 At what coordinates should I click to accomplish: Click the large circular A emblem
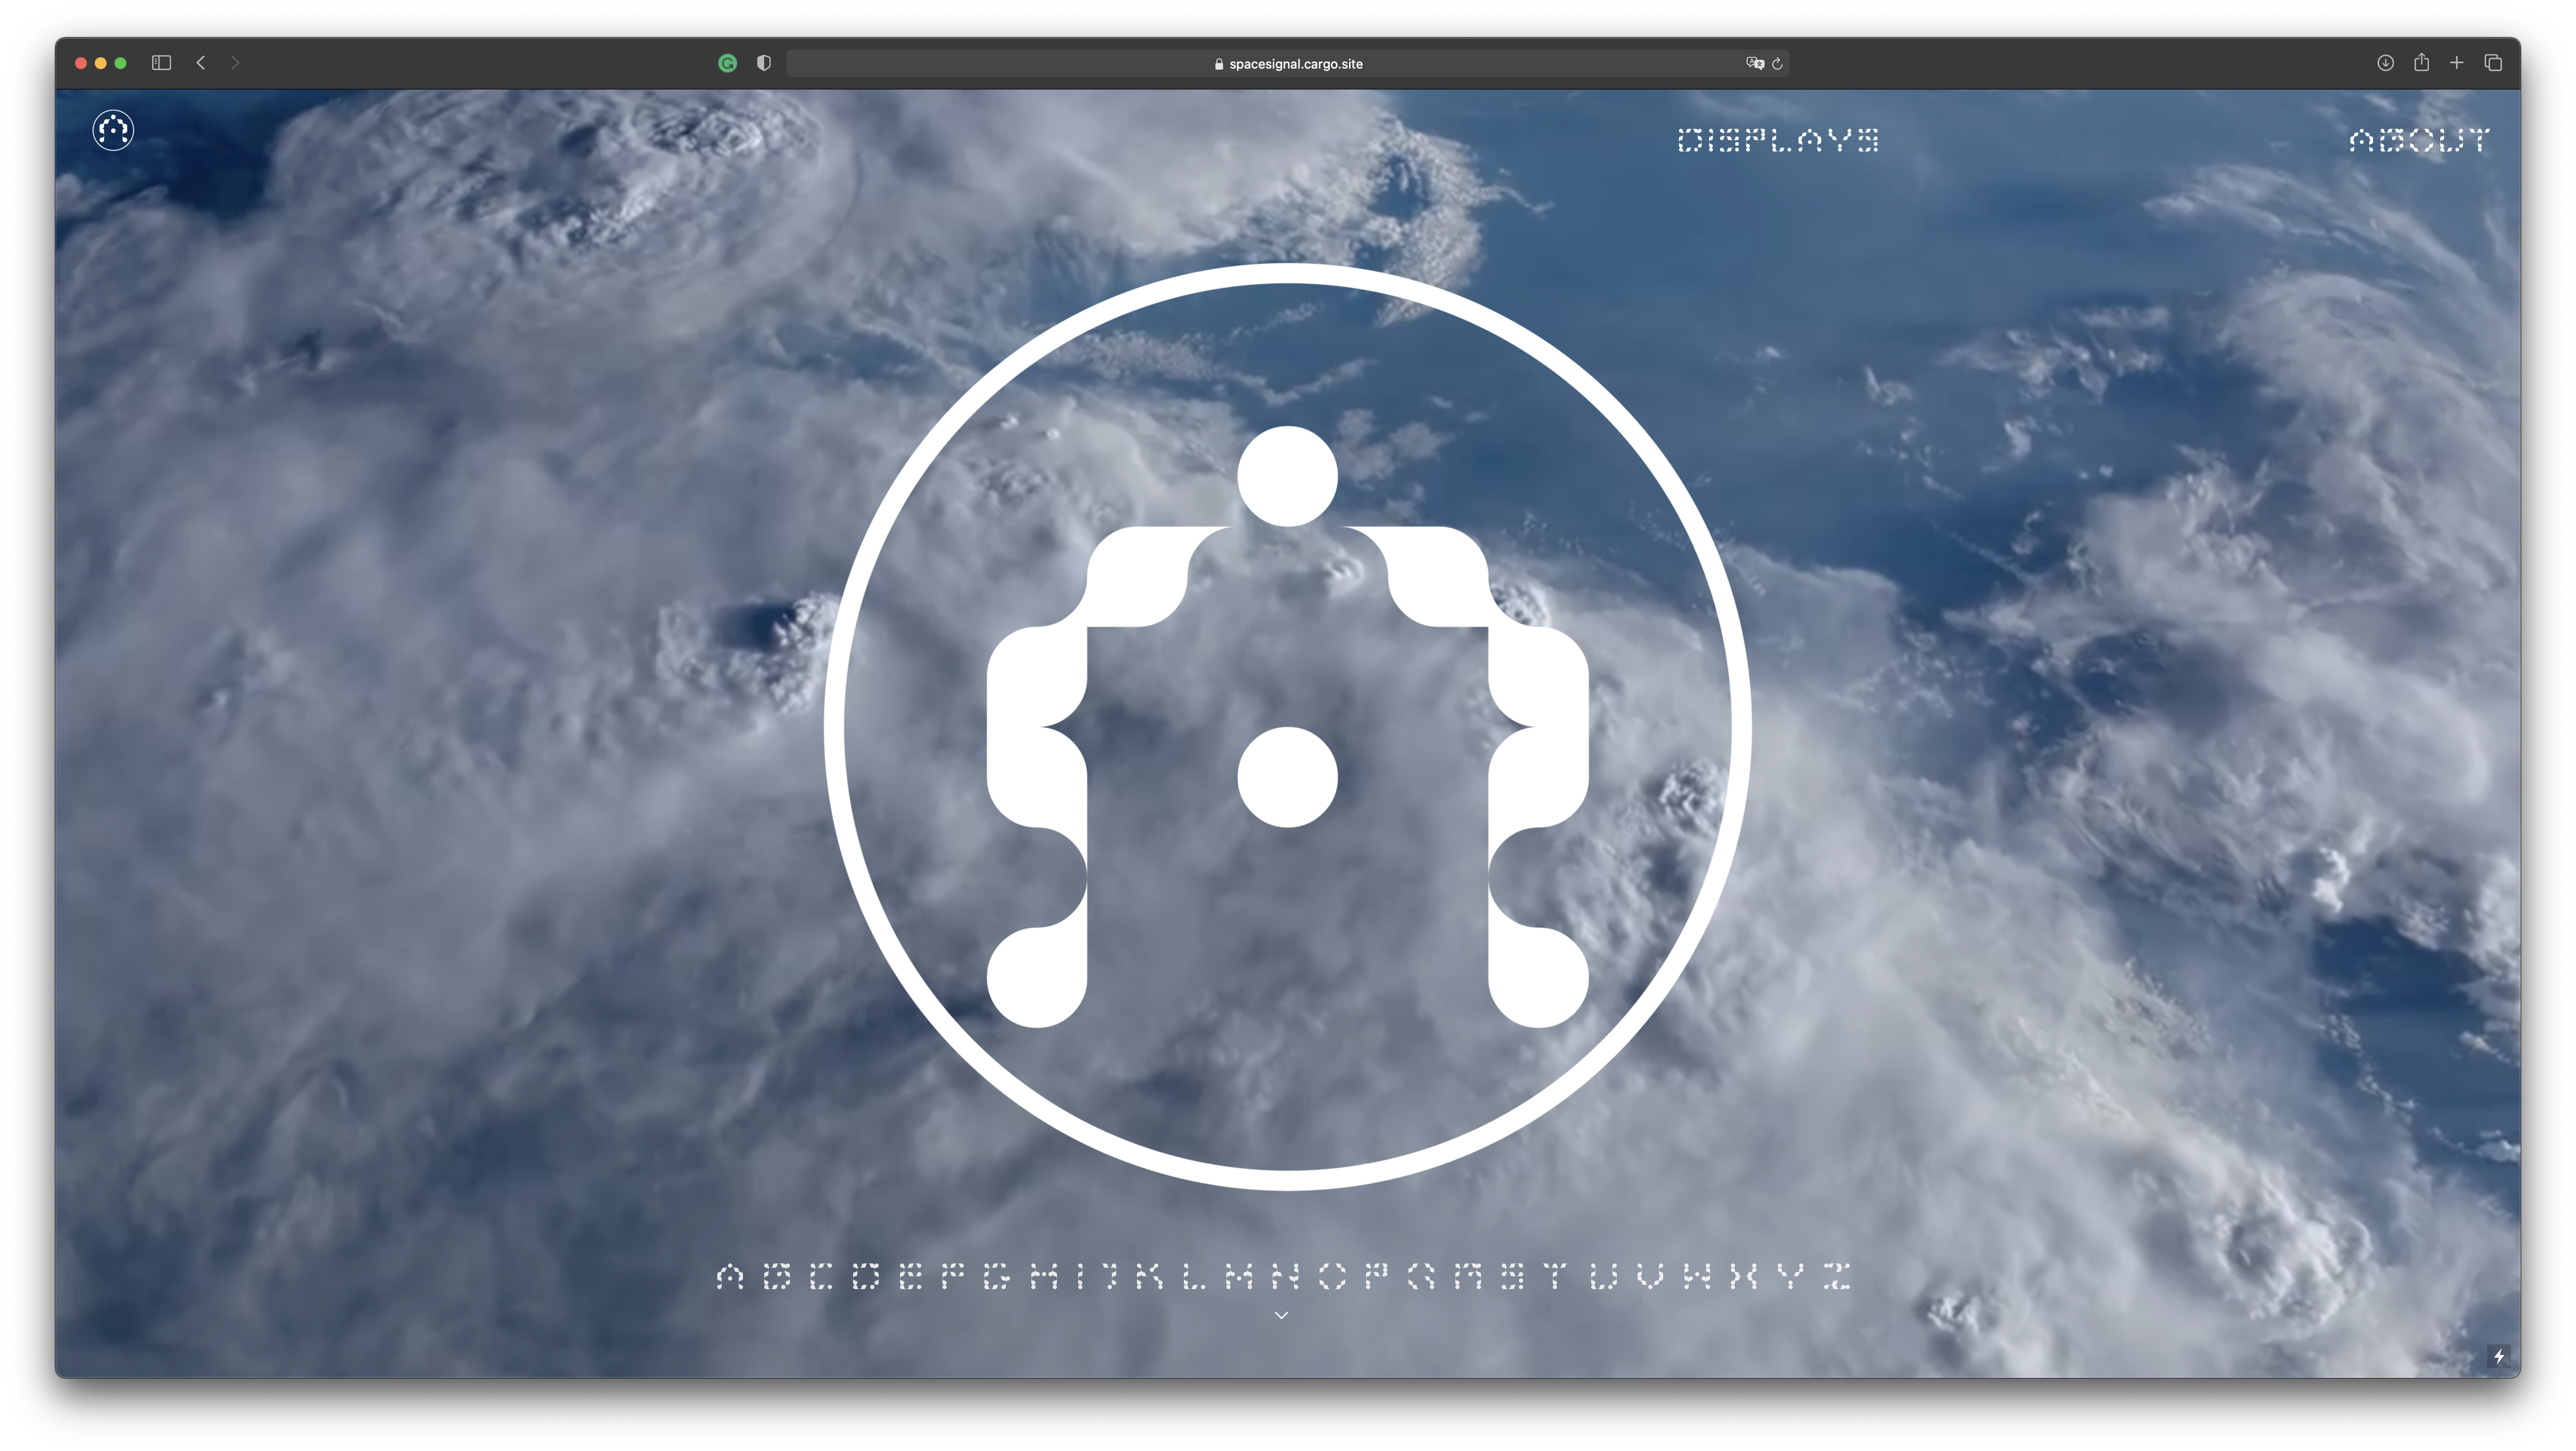[x=1287, y=727]
